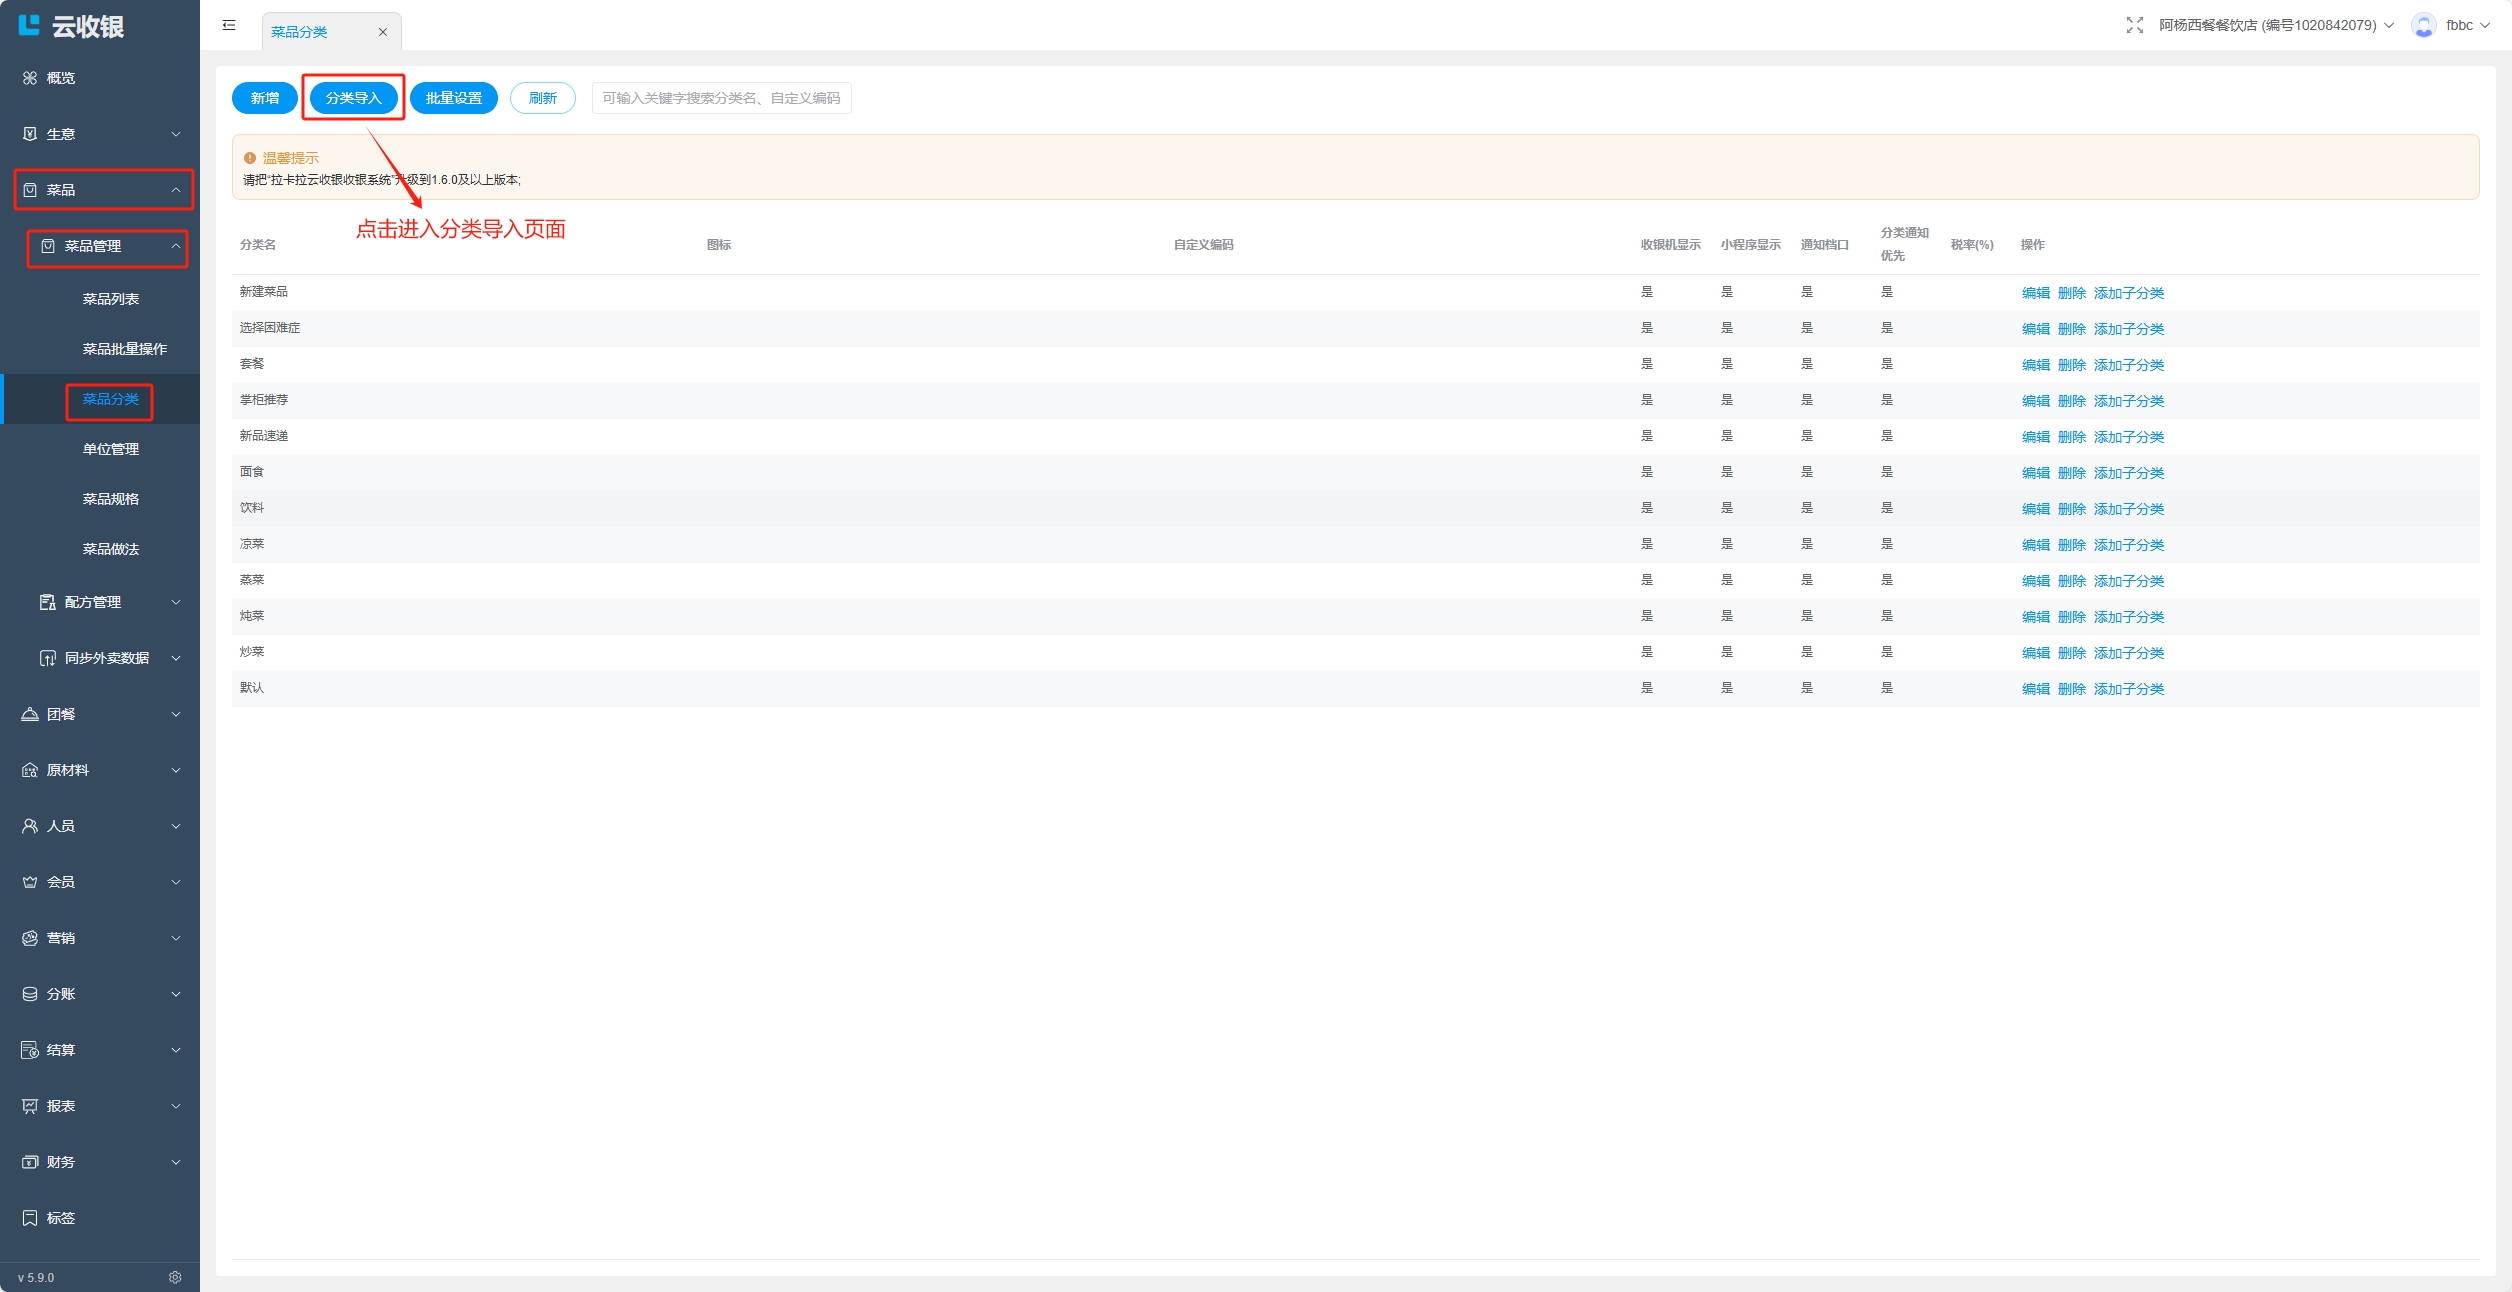2512x1292 pixels.
Task: Click the 批量设置 button
Action: [453, 98]
